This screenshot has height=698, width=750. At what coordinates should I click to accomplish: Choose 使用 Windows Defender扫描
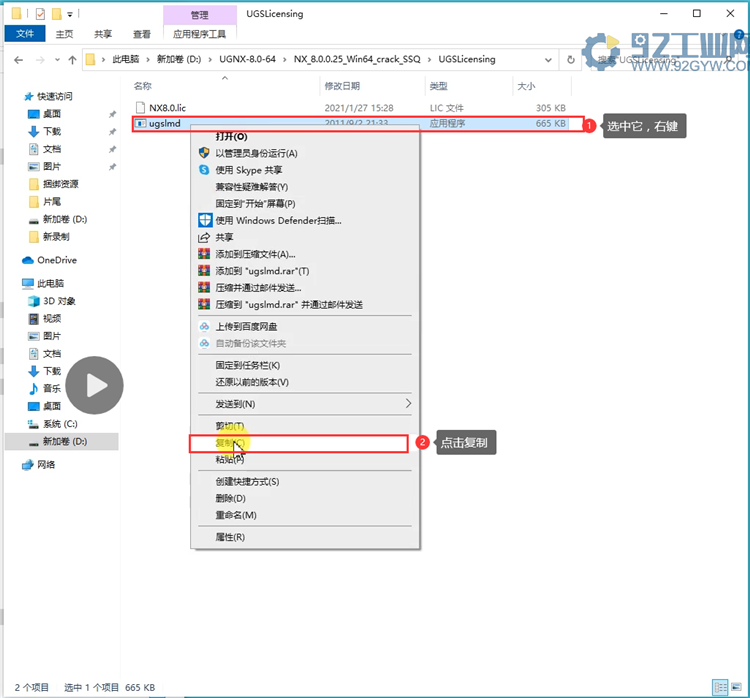point(305,220)
